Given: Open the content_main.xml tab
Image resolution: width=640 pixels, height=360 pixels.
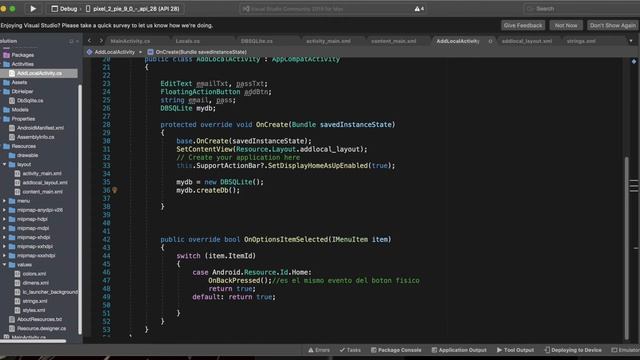Looking at the screenshot, I should (x=393, y=41).
